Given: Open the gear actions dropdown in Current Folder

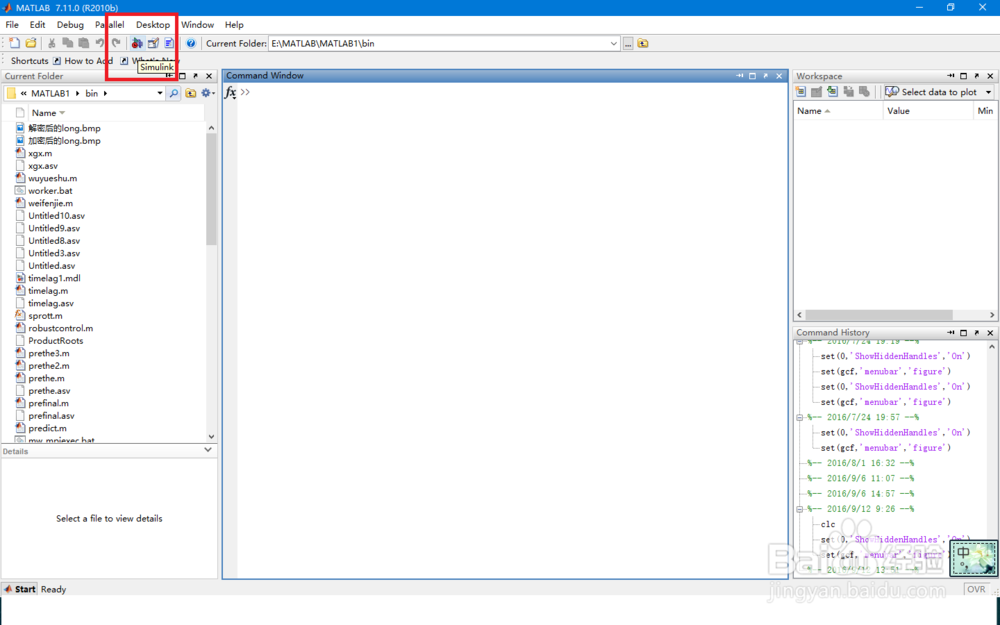Looking at the screenshot, I should click(208, 93).
